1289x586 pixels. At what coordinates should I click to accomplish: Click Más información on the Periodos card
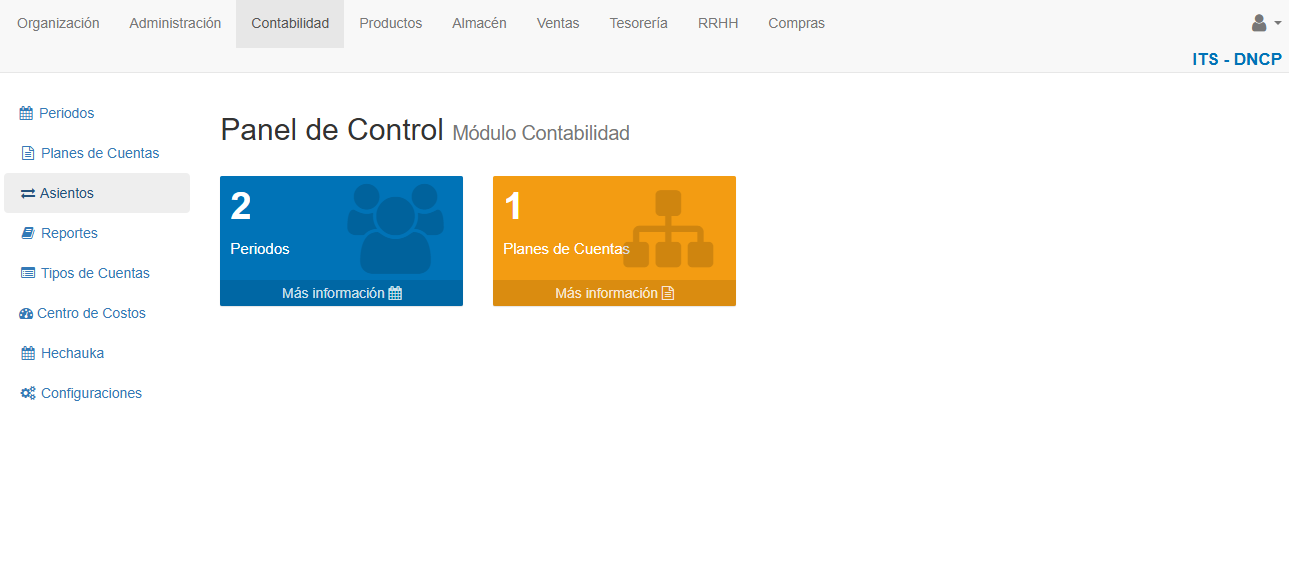point(341,292)
